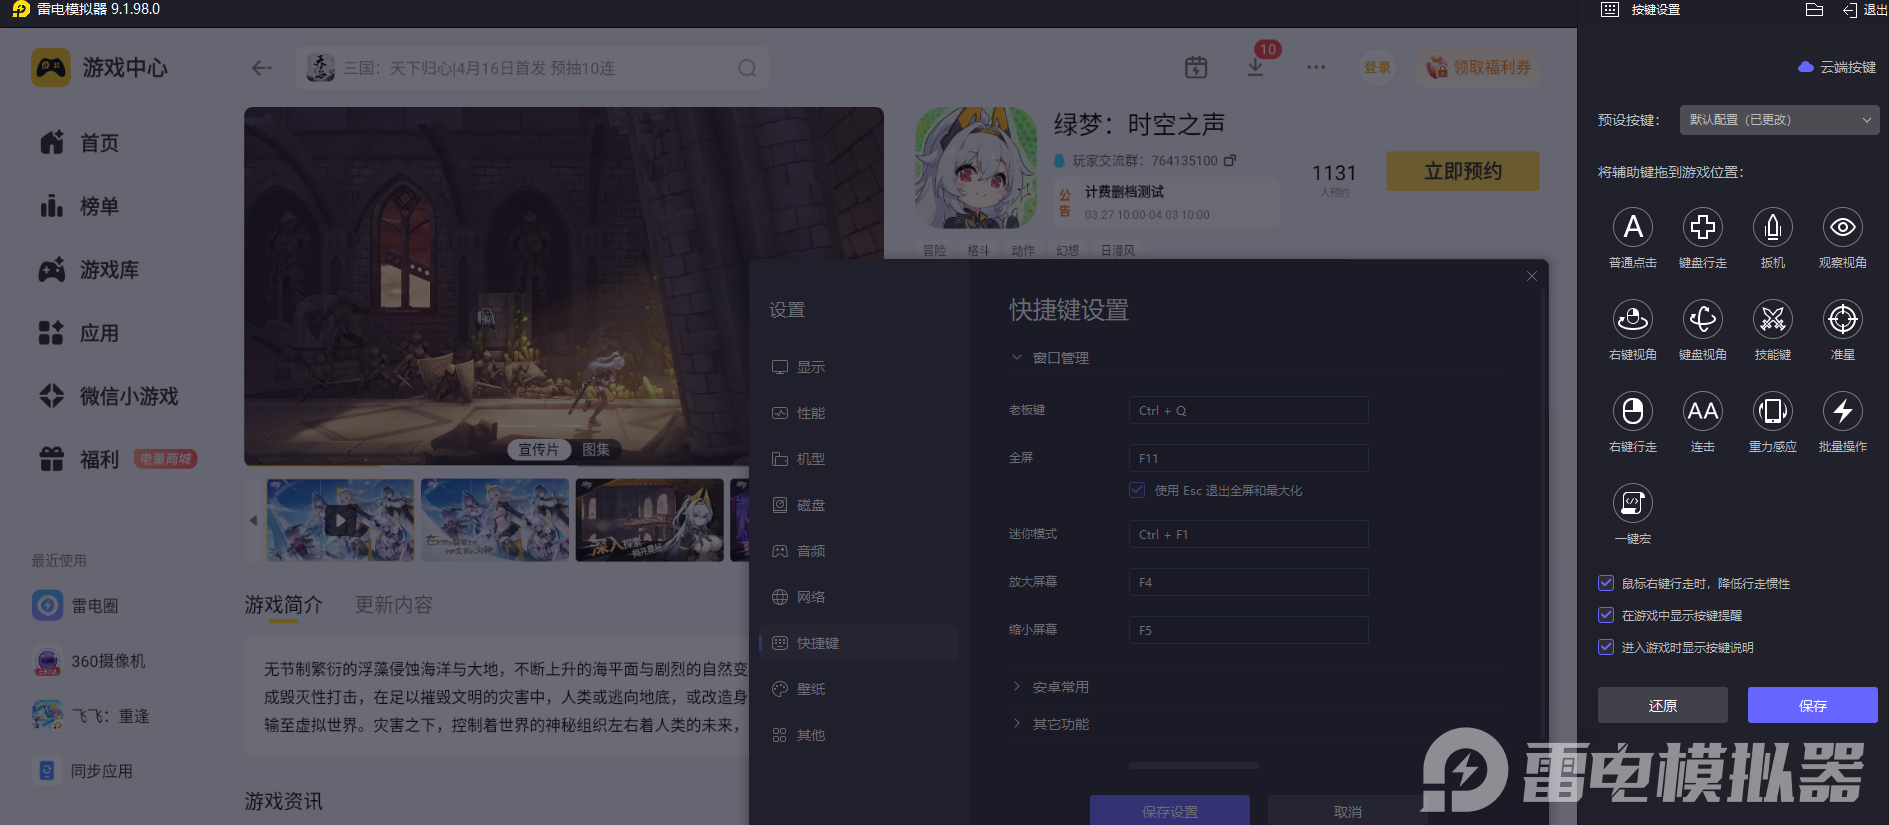Open 360摄像机 from recent apps

coord(88,661)
